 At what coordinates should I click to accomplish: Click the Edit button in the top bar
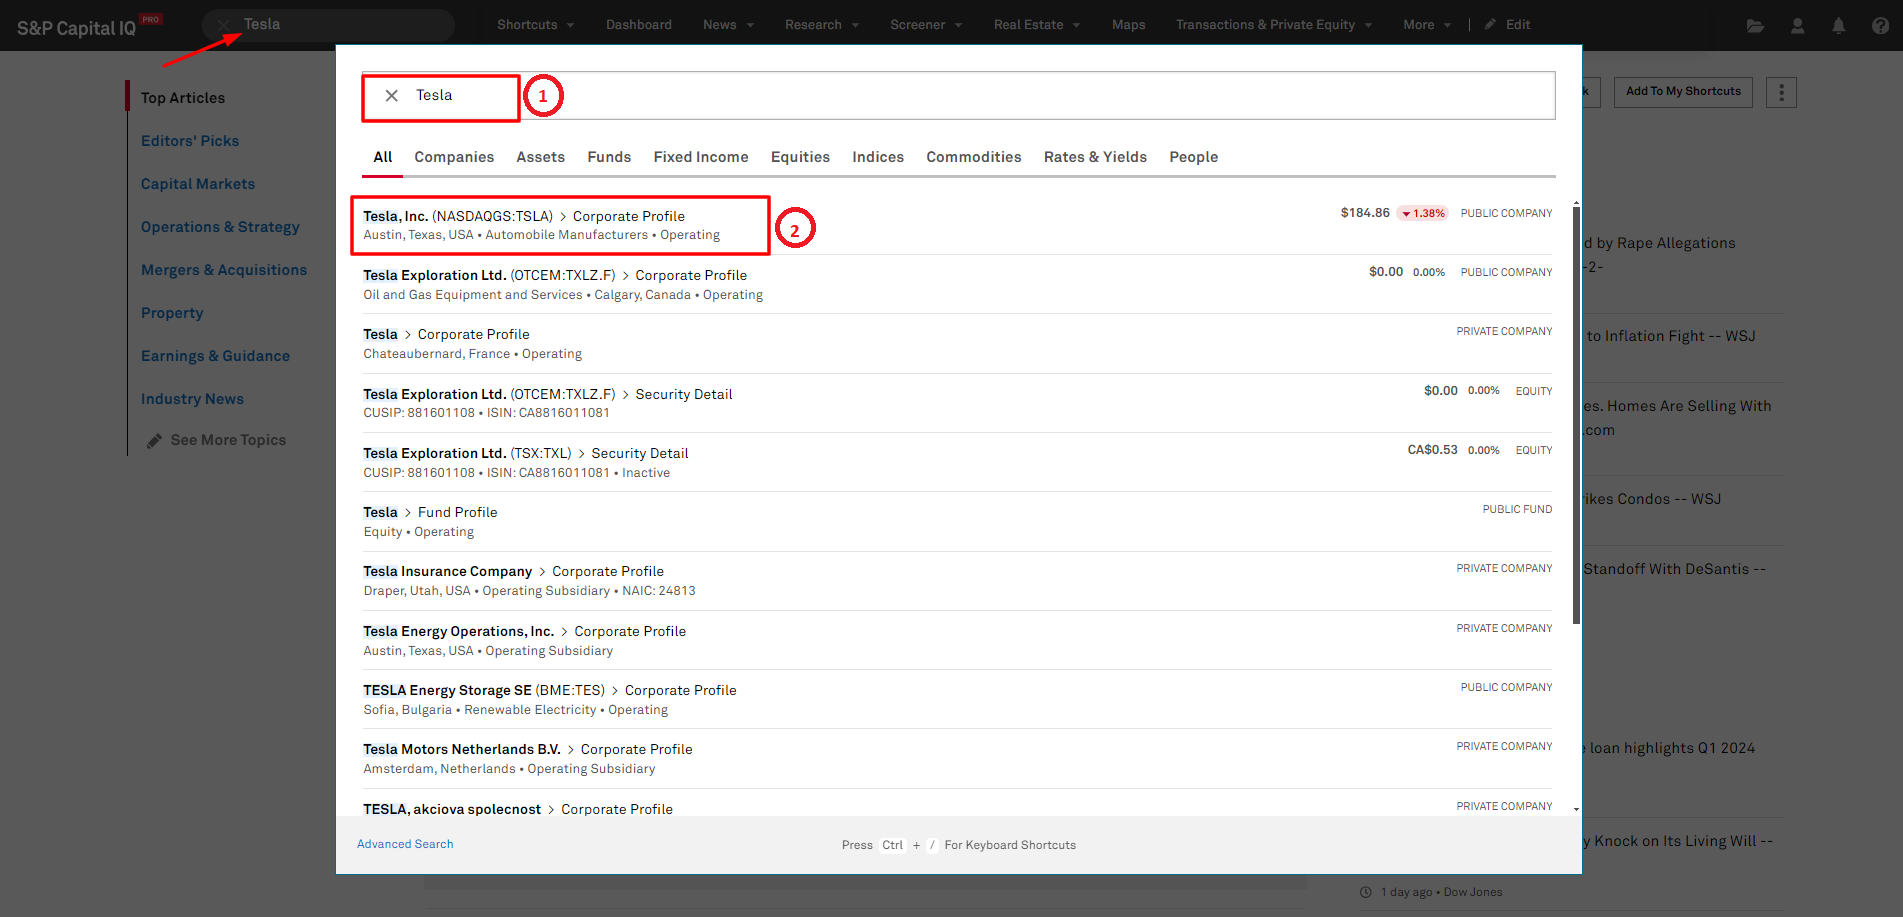click(x=1508, y=25)
